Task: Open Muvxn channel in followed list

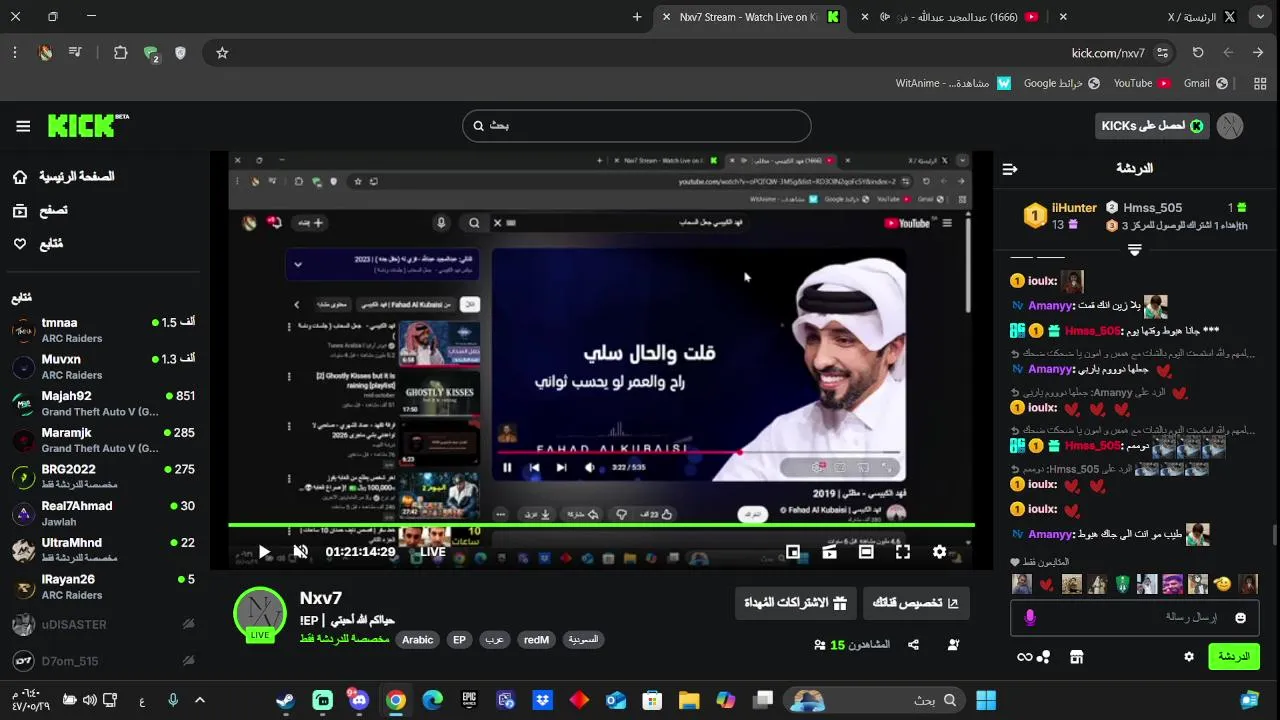Action: coord(103,367)
